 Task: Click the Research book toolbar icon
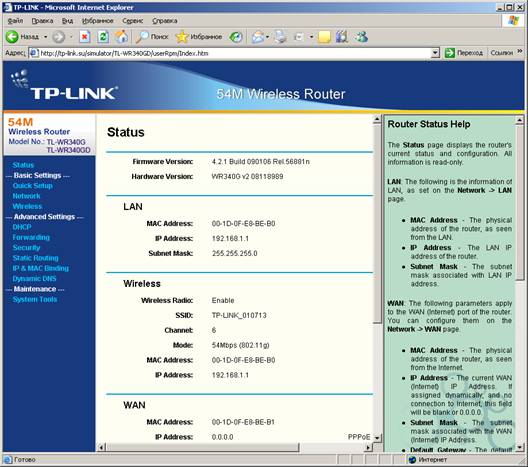[341, 37]
